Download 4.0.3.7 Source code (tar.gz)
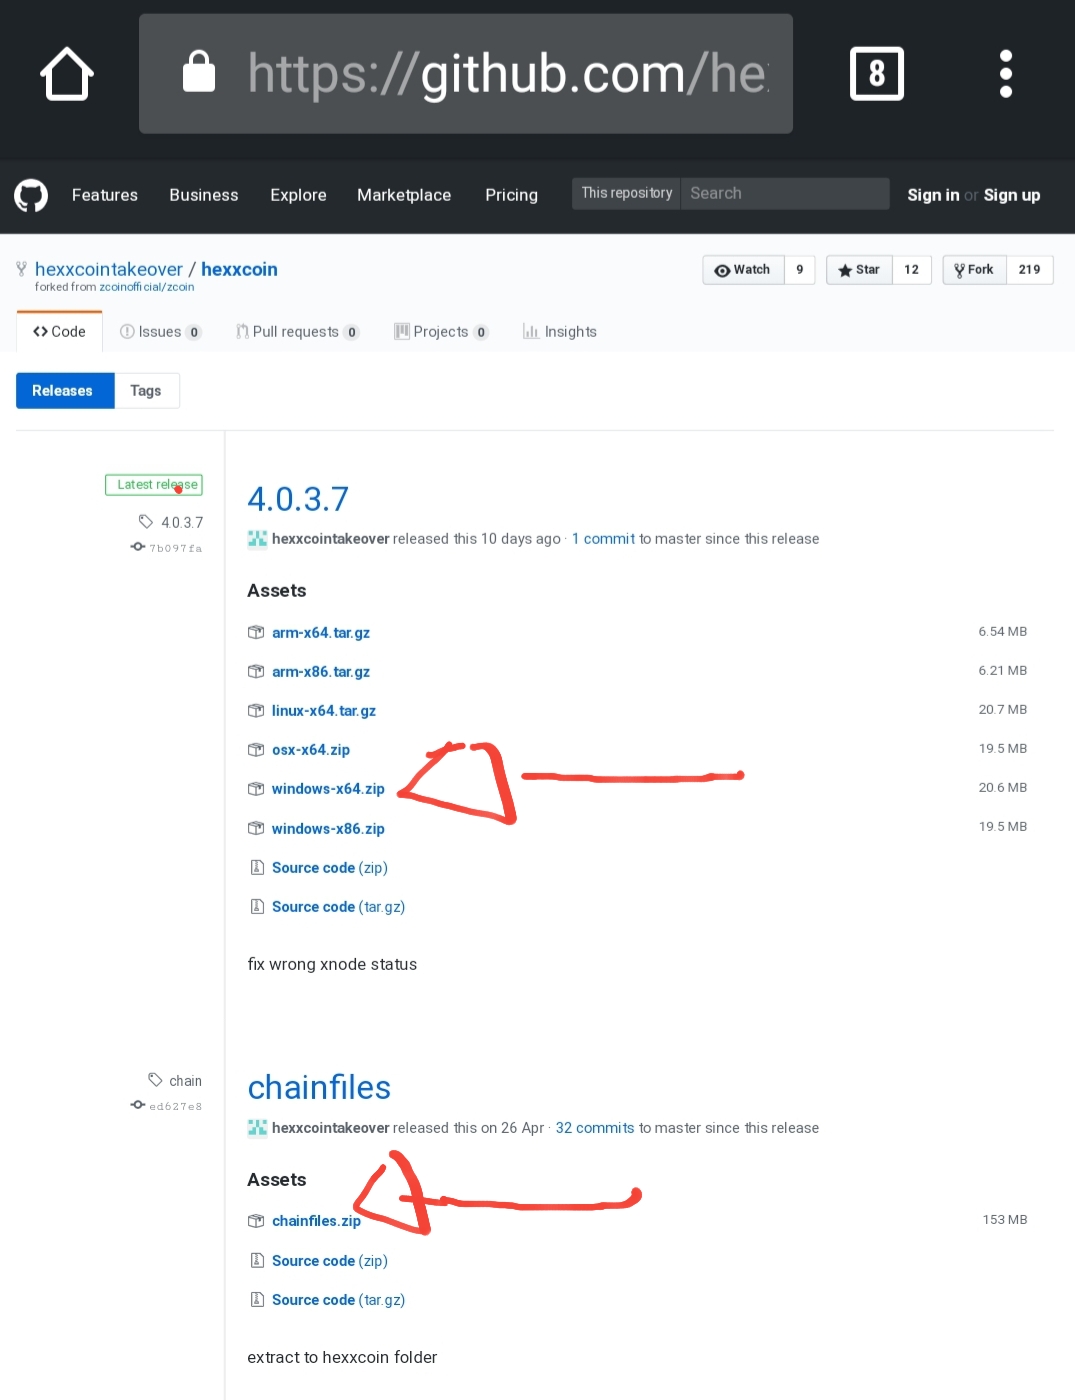This screenshot has width=1075, height=1400. click(x=338, y=907)
